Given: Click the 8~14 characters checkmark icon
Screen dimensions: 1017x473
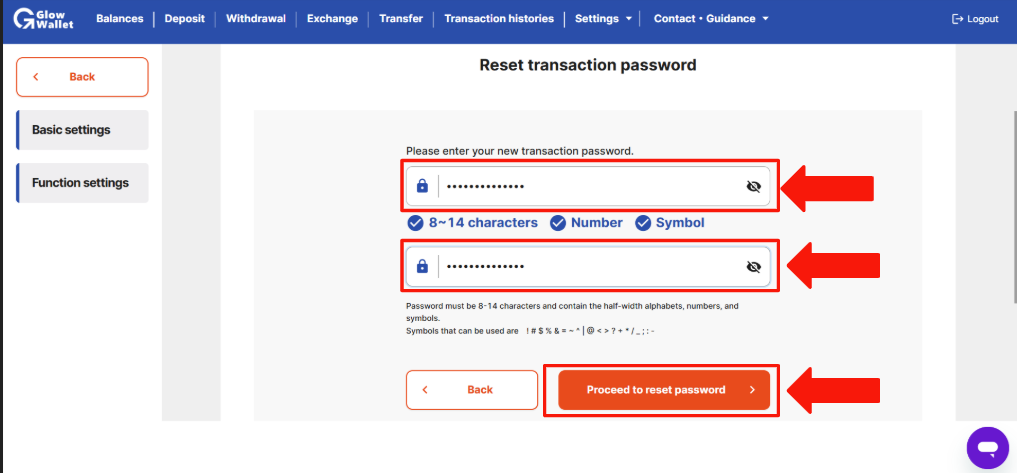Looking at the screenshot, I should tap(415, 223).
